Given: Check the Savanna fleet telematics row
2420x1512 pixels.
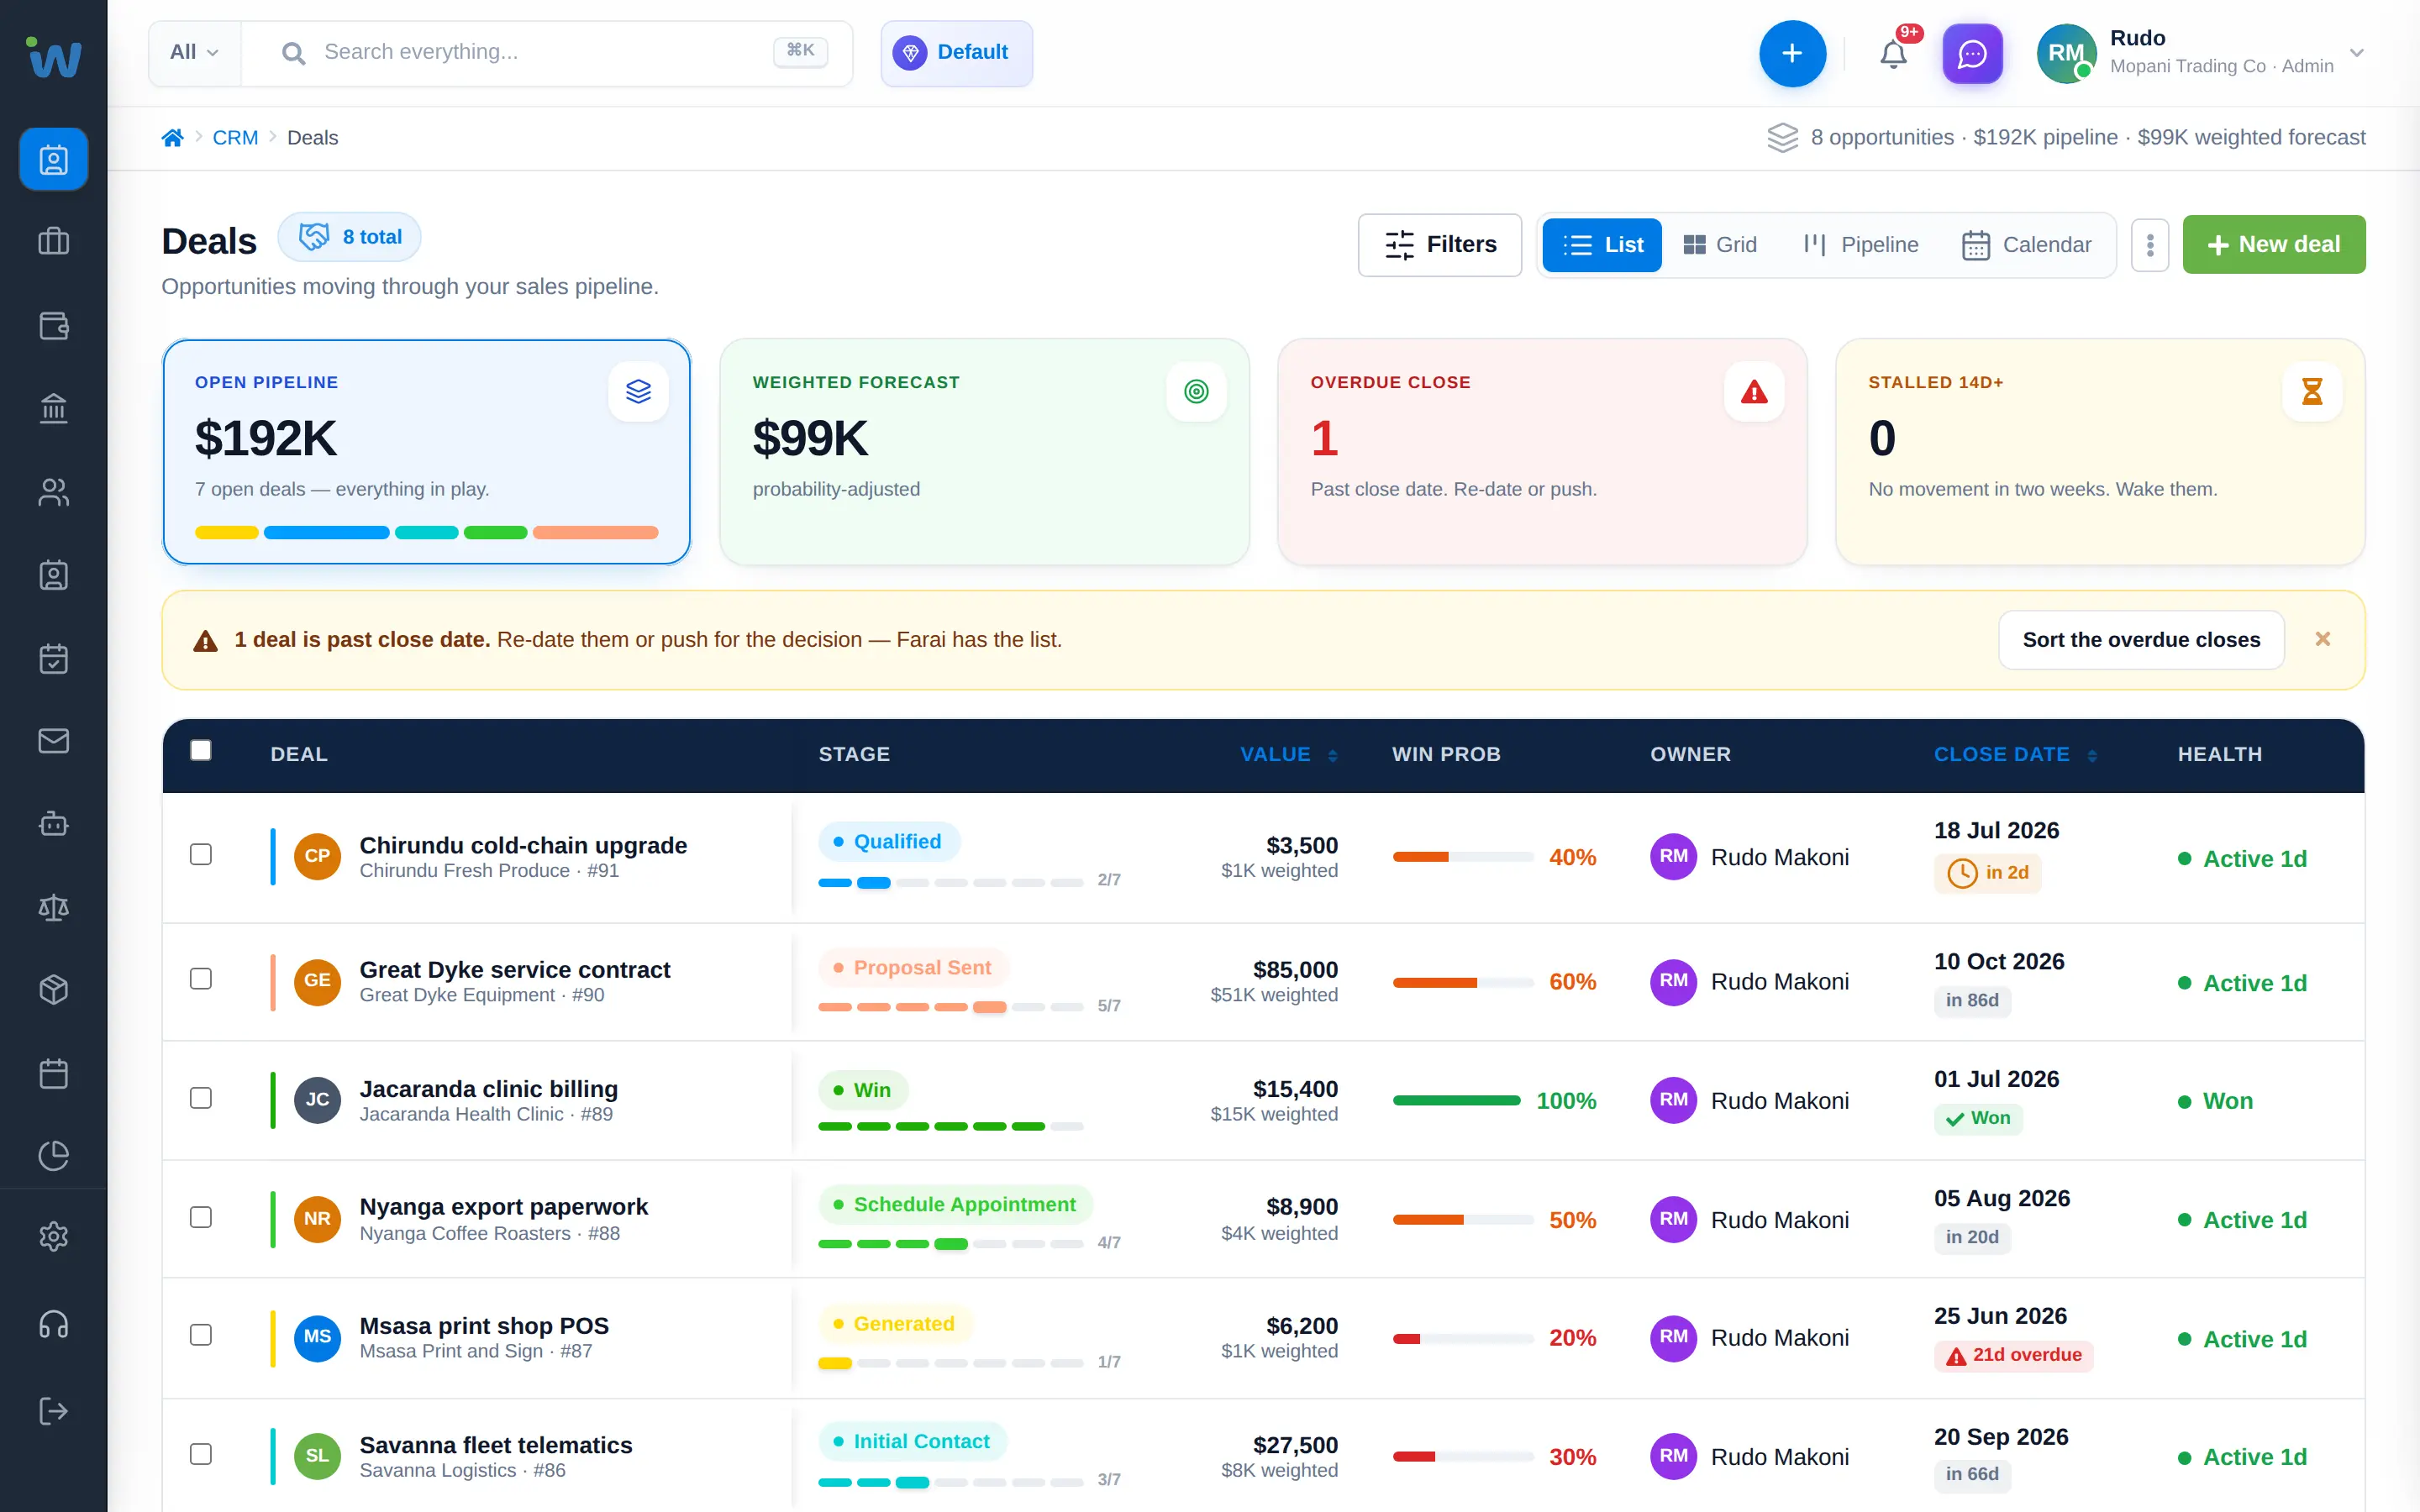Looking at the screenshot, I should pos(201,1454).
